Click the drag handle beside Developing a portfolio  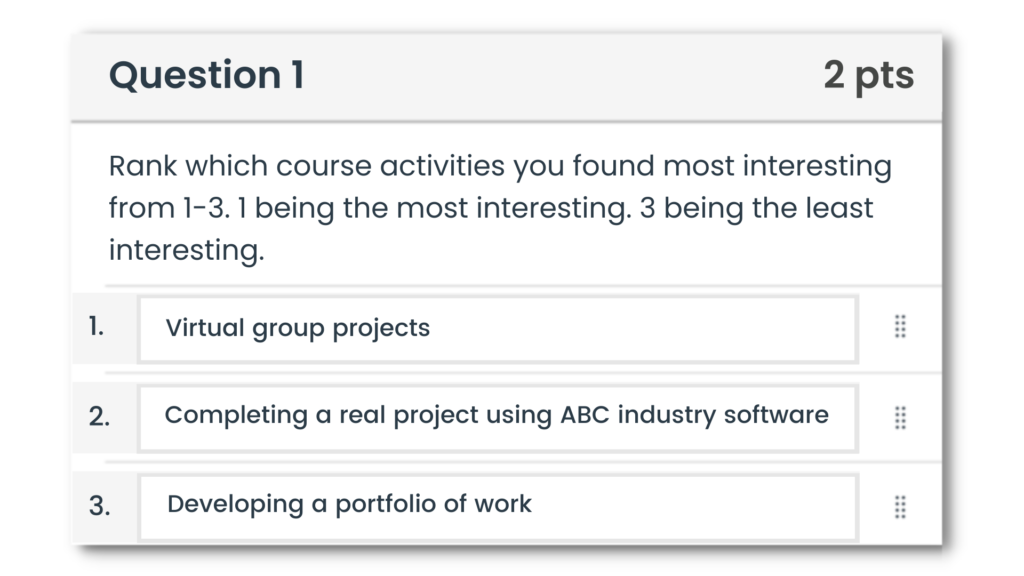pyautogui.click(x=899, y=506)
